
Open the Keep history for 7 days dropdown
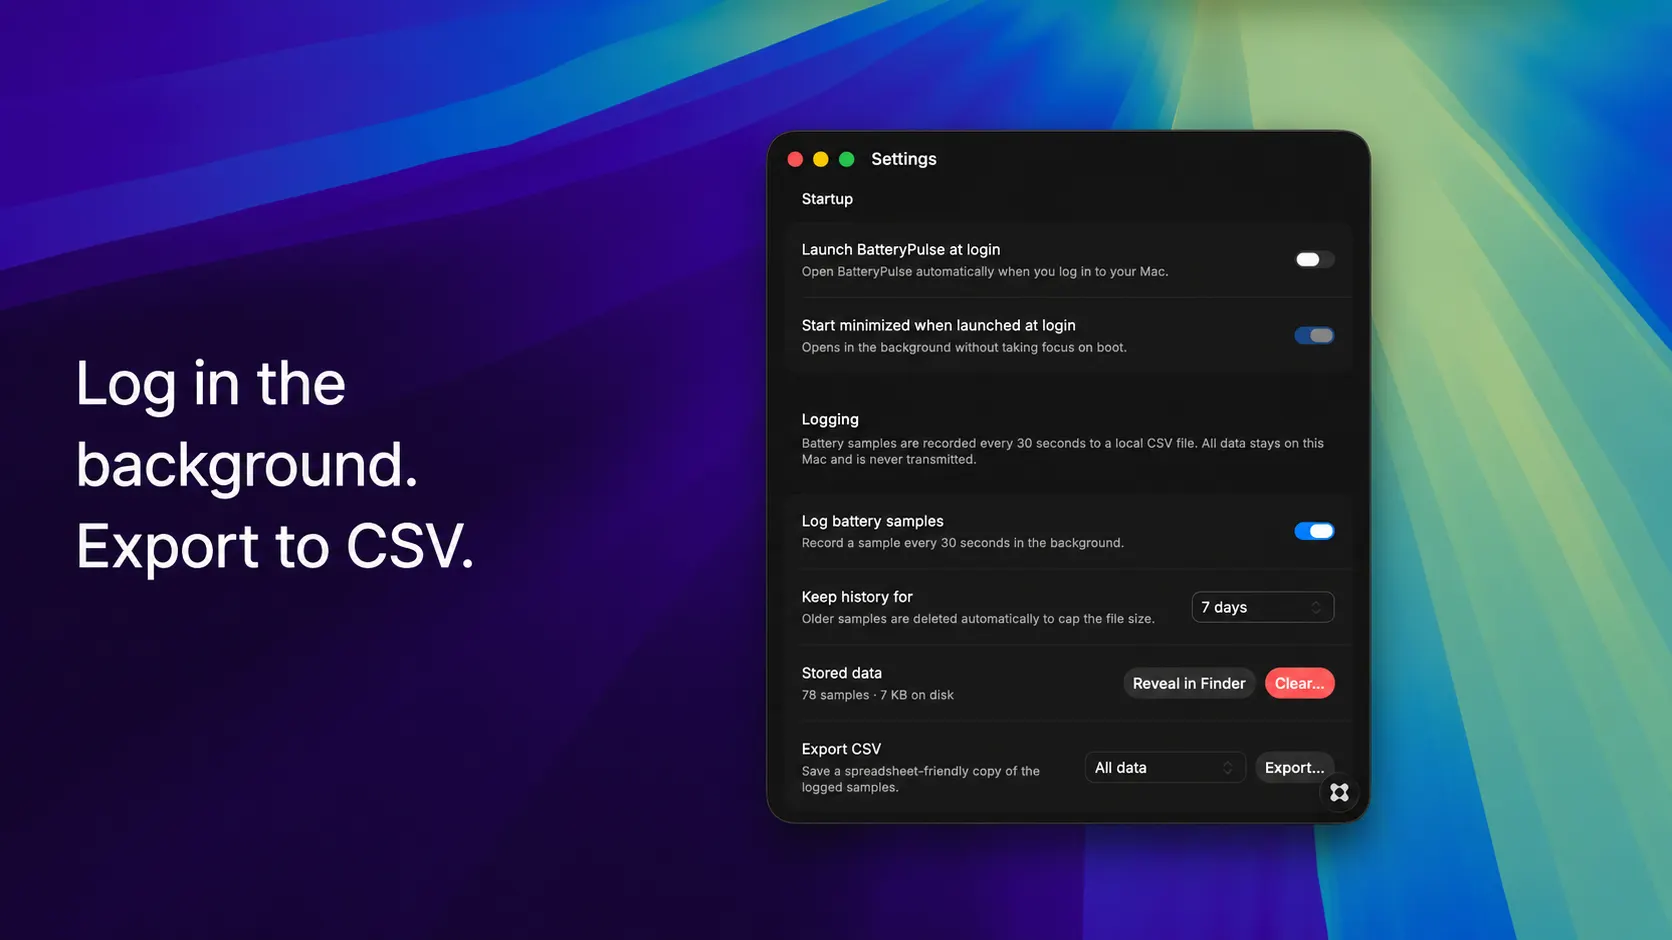pos(1262,607)
